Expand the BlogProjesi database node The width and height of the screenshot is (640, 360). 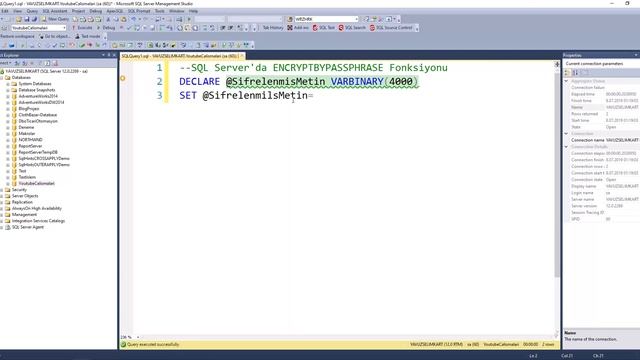(8, 109)
